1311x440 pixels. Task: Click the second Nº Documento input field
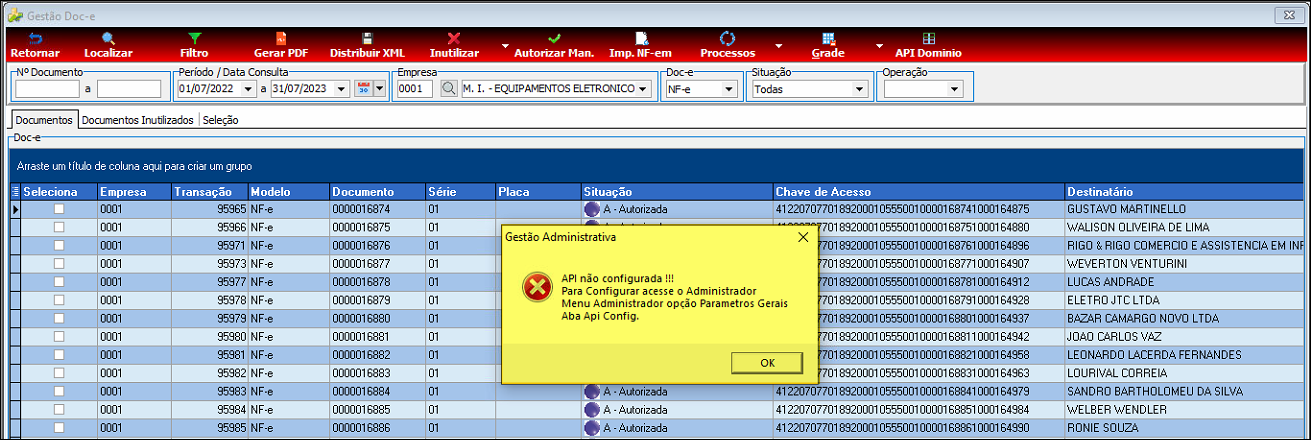129,89
